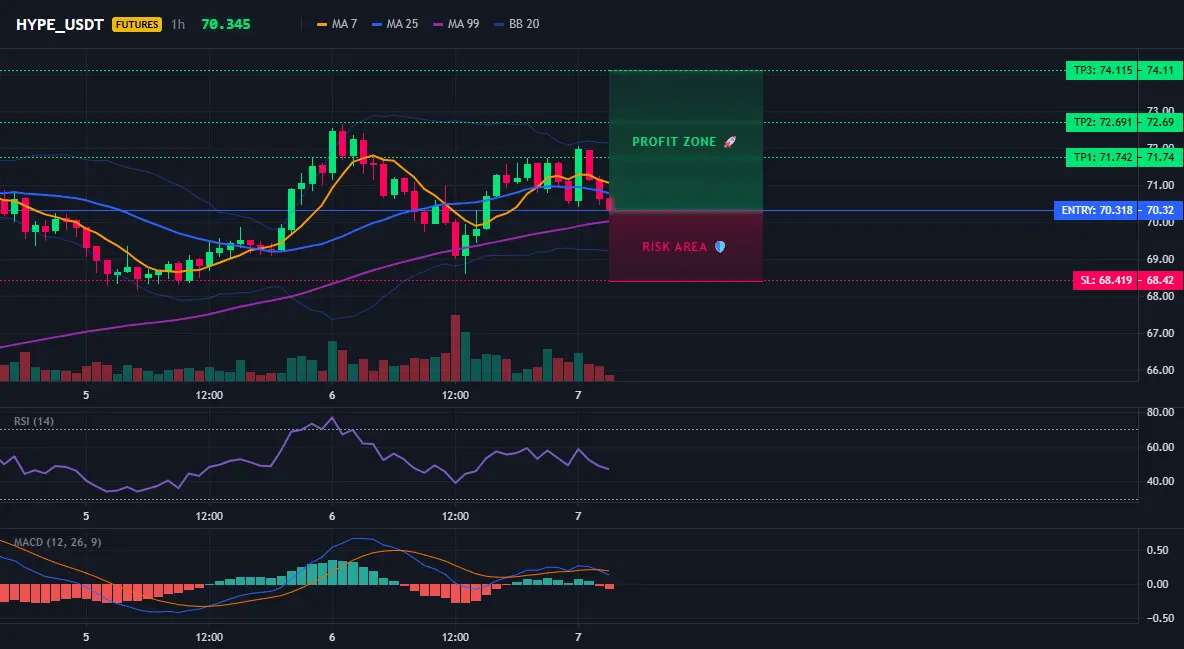The width and height of the screenshot is (1184, 649).
Task: Click the PROFIT ZONE text
Action: coord(674,141)
